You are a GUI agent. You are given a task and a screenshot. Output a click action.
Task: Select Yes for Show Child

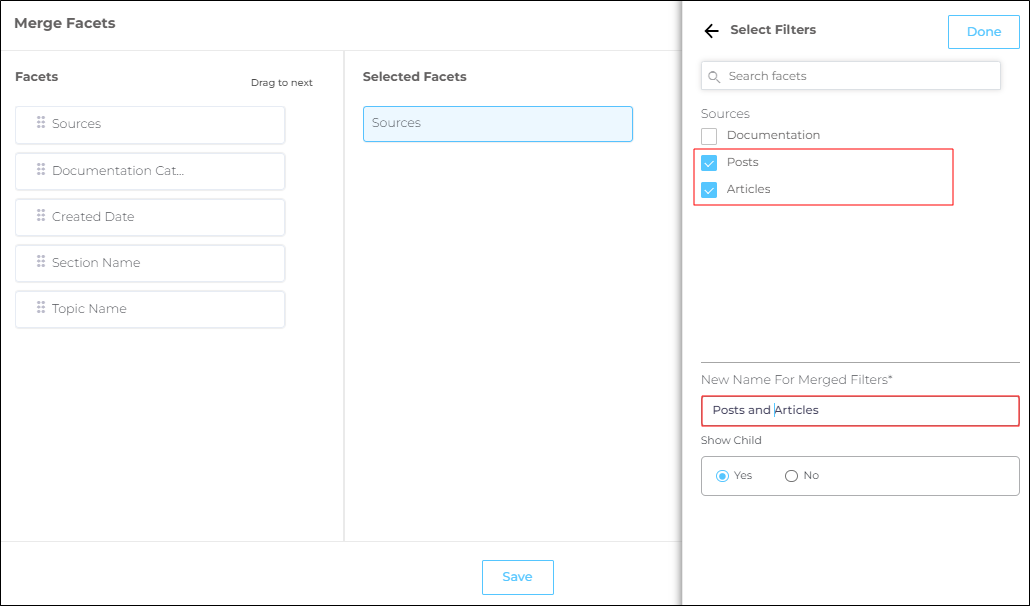722,476
